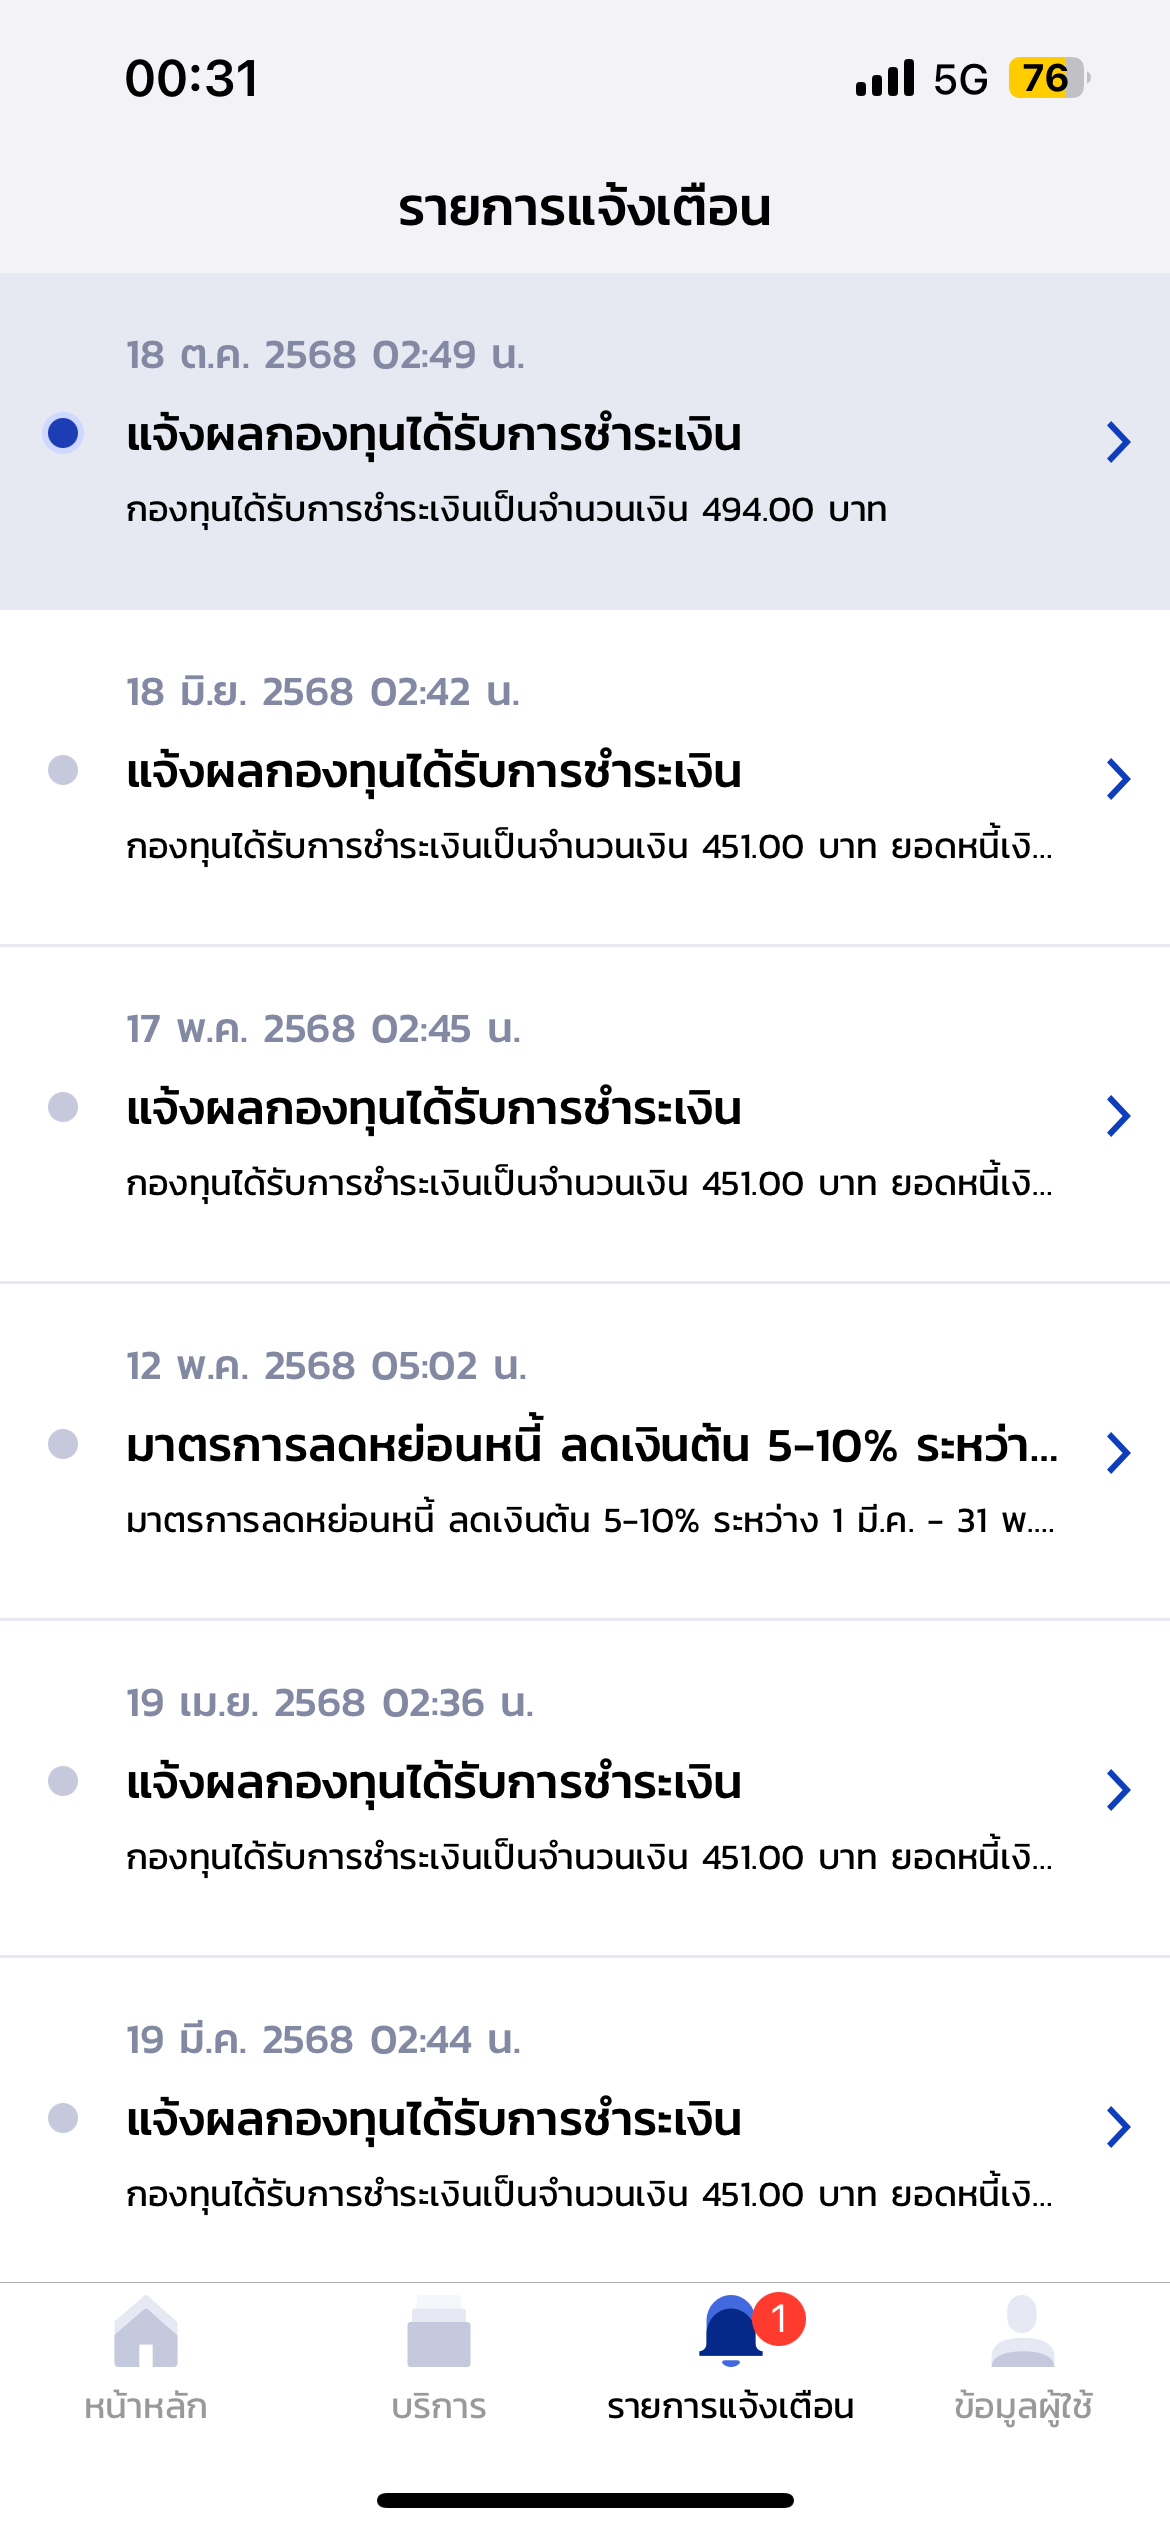Tap the red notification badge
The width and height of the screenshot is (1170, 2532).
point(779,2320)
